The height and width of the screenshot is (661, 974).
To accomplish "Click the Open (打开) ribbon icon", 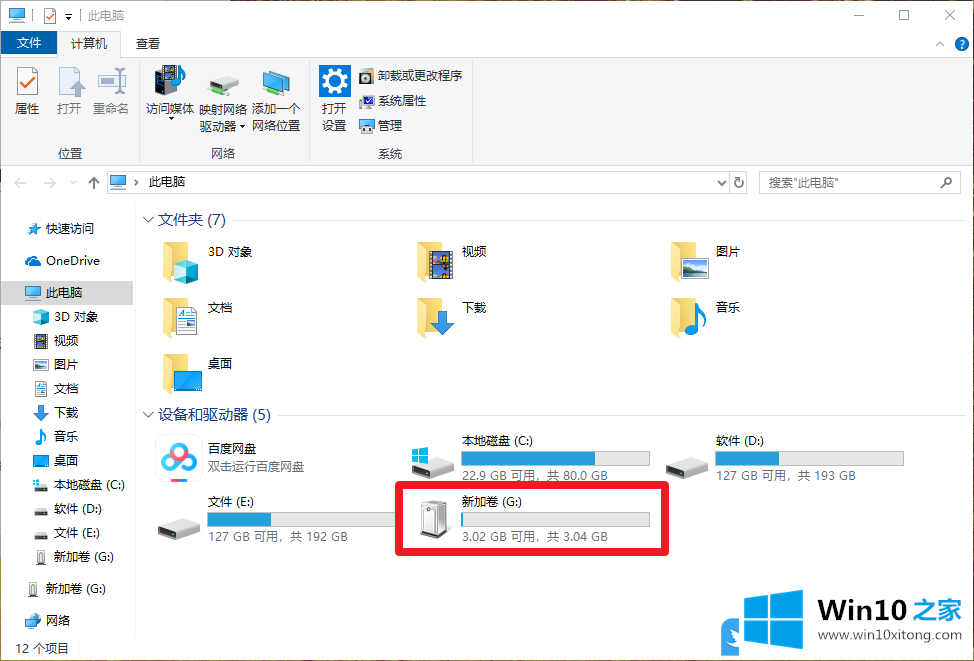I will pyautogui.click(x=70, y=91).
